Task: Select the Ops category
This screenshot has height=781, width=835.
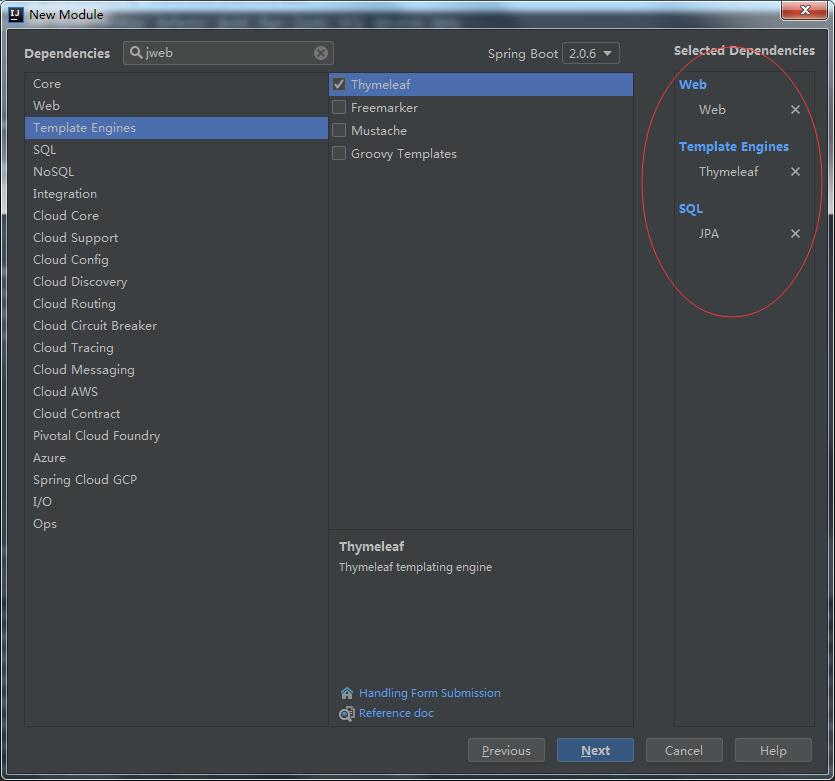Action: (176, 524)
